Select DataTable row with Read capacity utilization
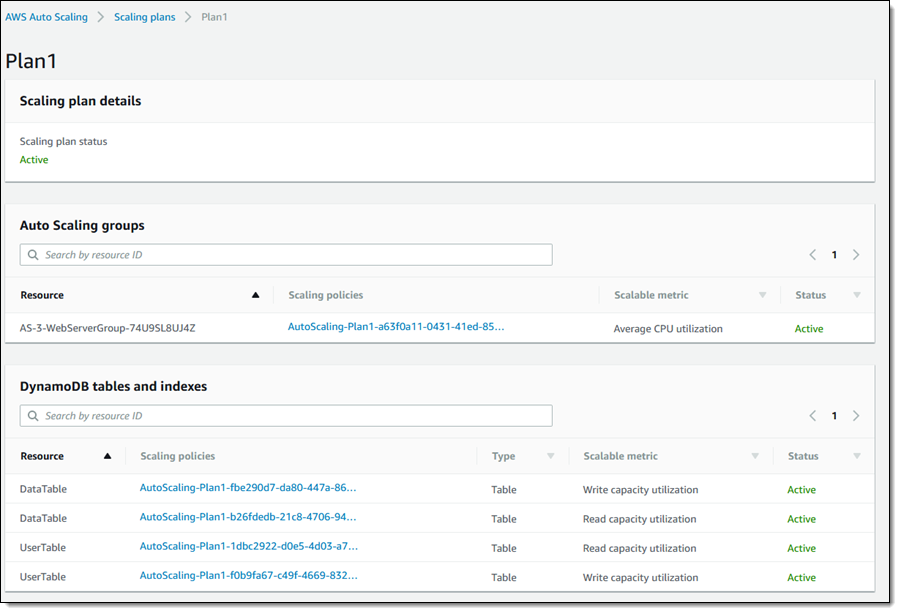Image resolution: width=900 pixels, height=613 pixels. tap(440, 518)
